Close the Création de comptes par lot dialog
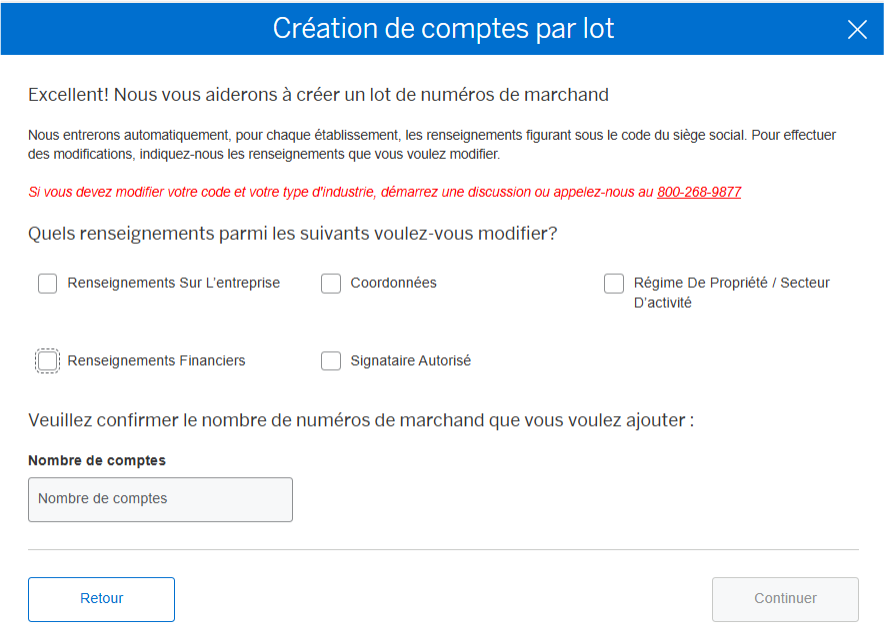 click(857, 29)
